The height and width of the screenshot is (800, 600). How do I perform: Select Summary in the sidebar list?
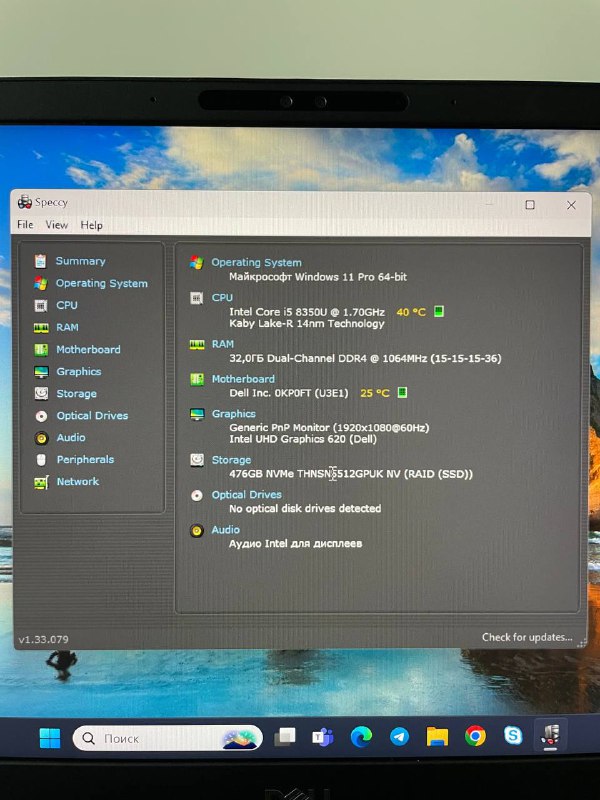[81, 261]
